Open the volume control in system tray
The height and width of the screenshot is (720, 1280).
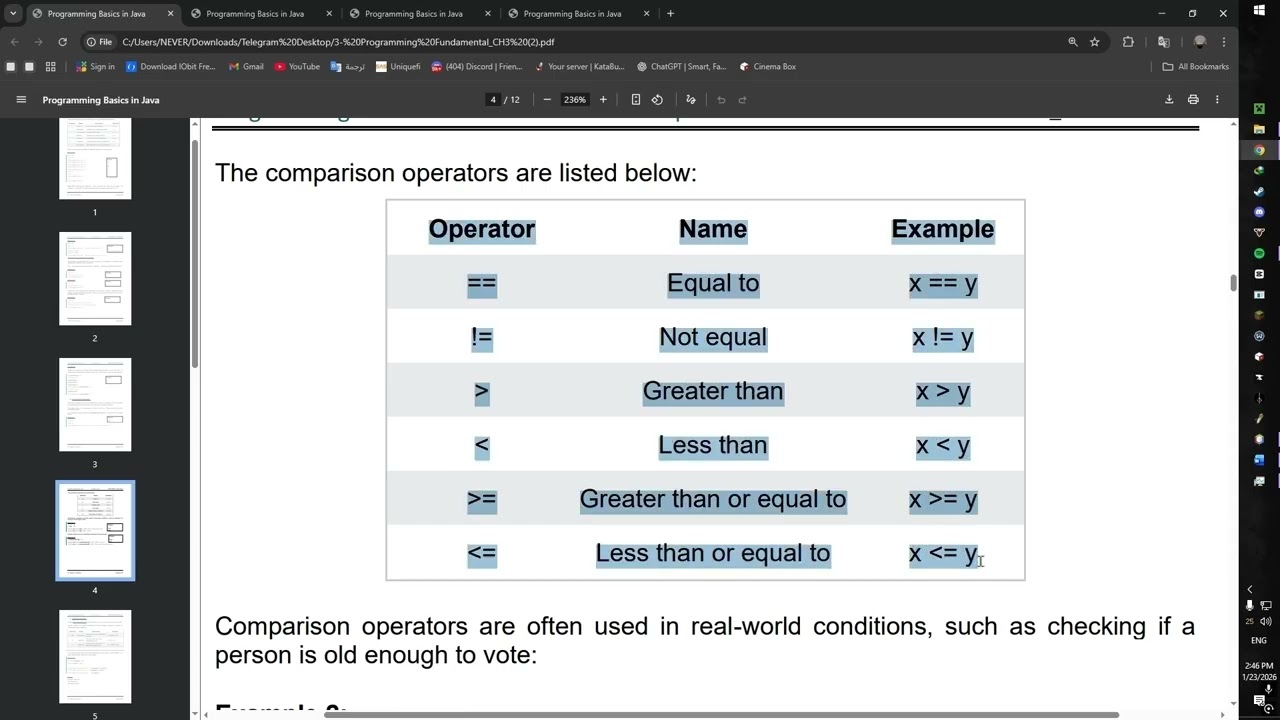tap(1267, 622)
